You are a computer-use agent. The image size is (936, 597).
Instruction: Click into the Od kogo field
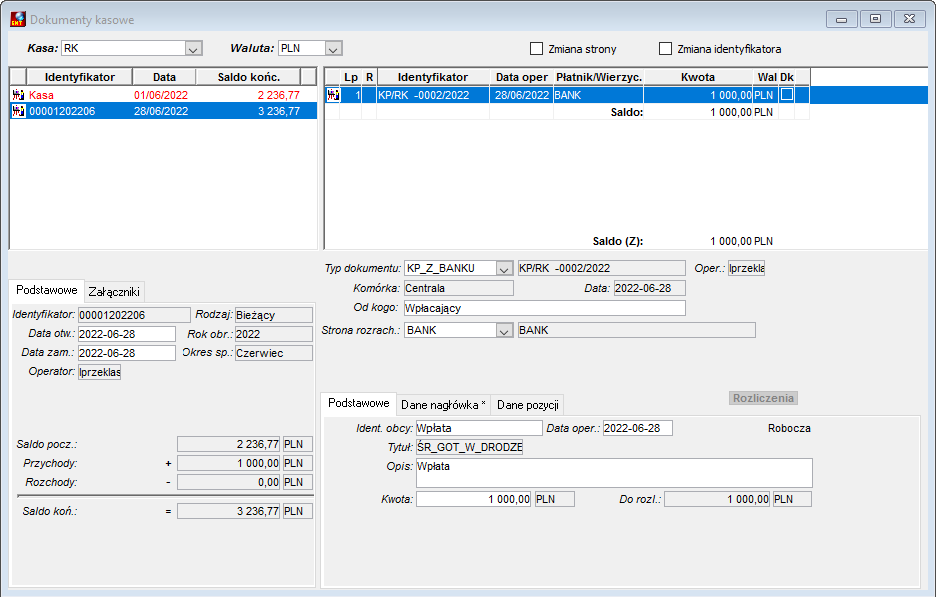click(x=544, y=308)
